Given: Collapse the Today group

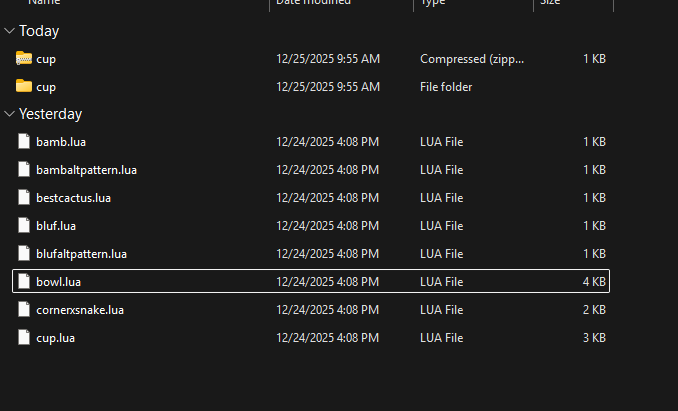Looking at the screenshot, I should [9, 31].
